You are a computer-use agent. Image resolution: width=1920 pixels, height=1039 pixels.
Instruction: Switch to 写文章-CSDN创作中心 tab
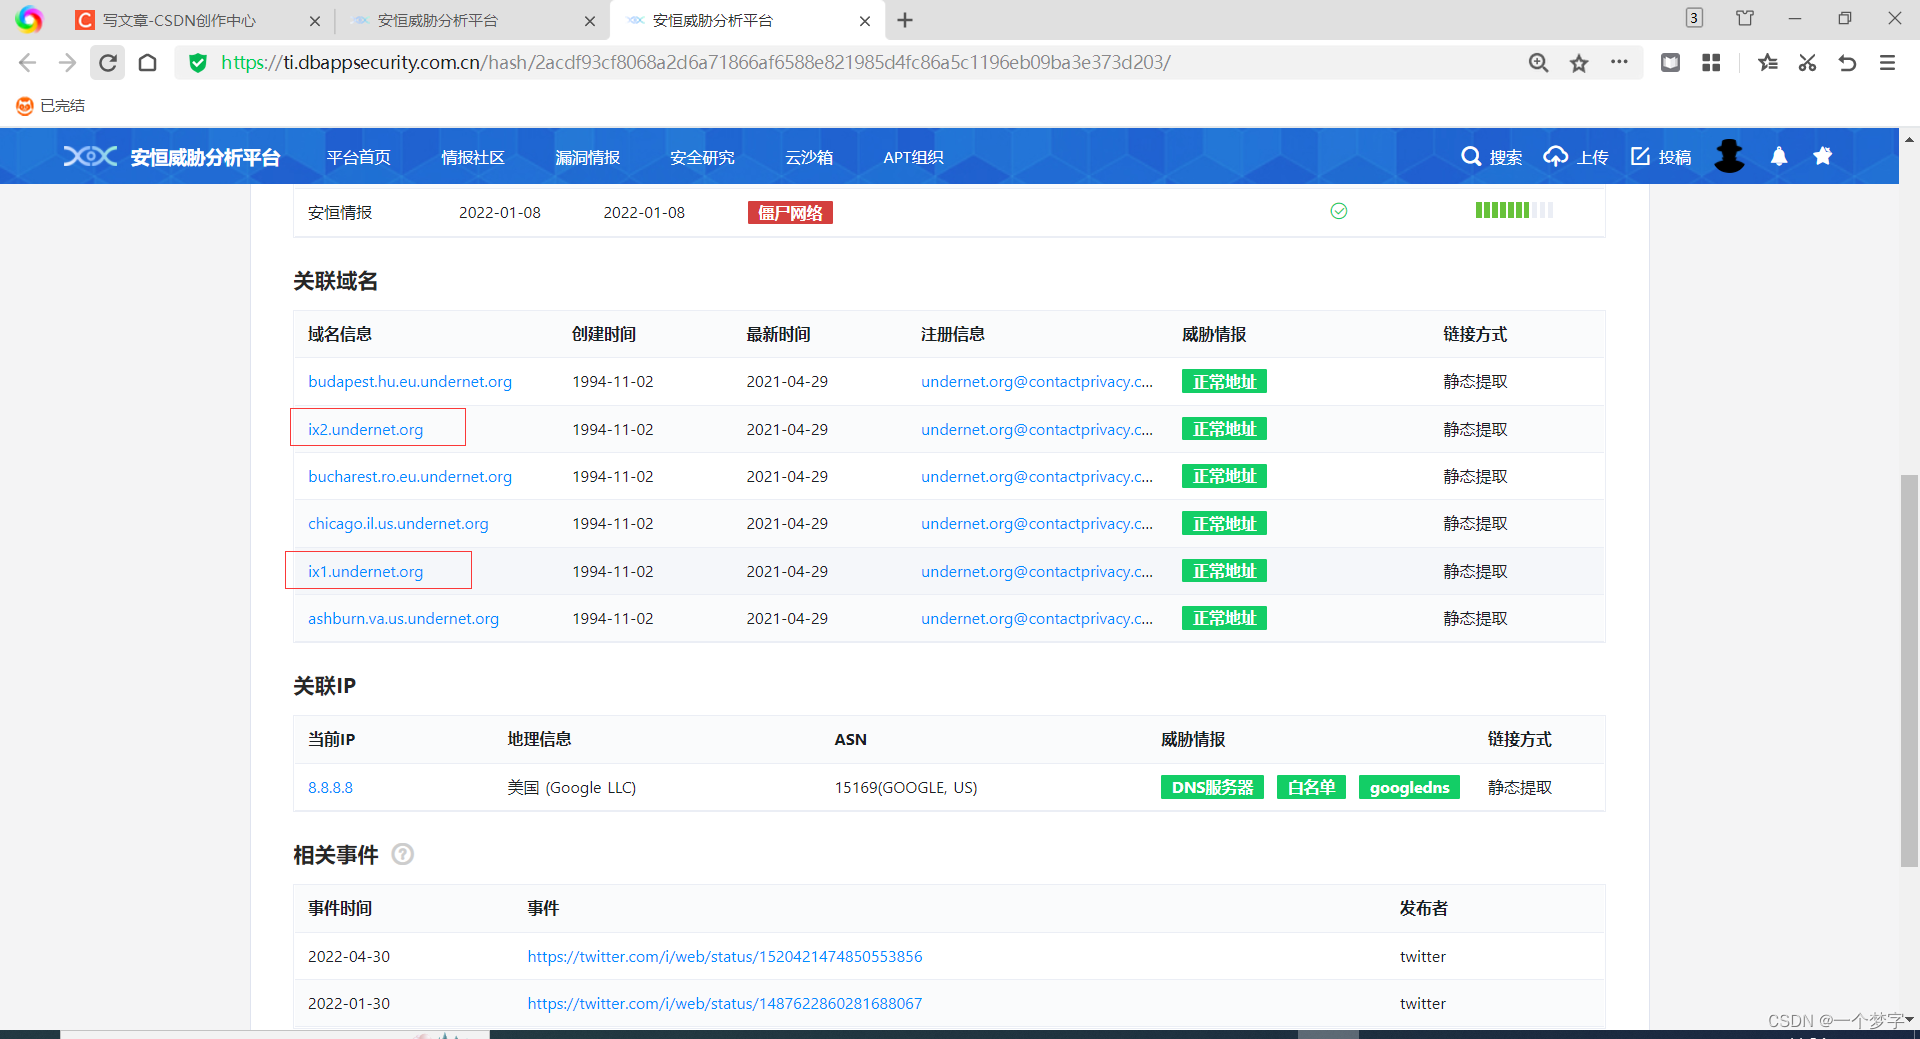click(180, 20)
